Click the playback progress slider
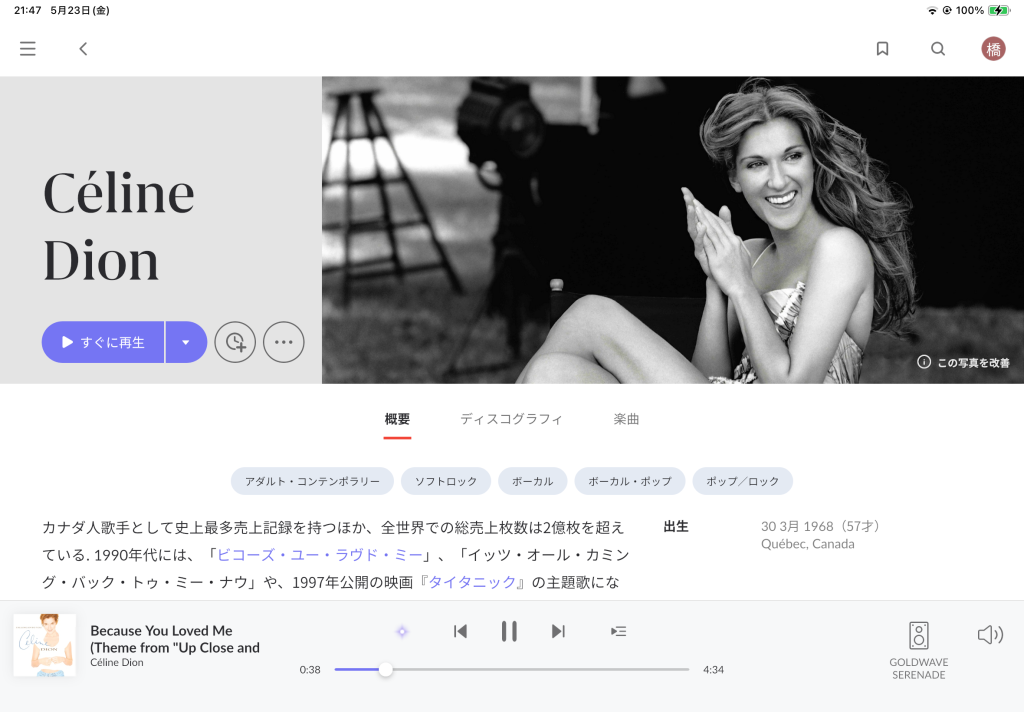The image size is (1024, 712). (512, 670)
